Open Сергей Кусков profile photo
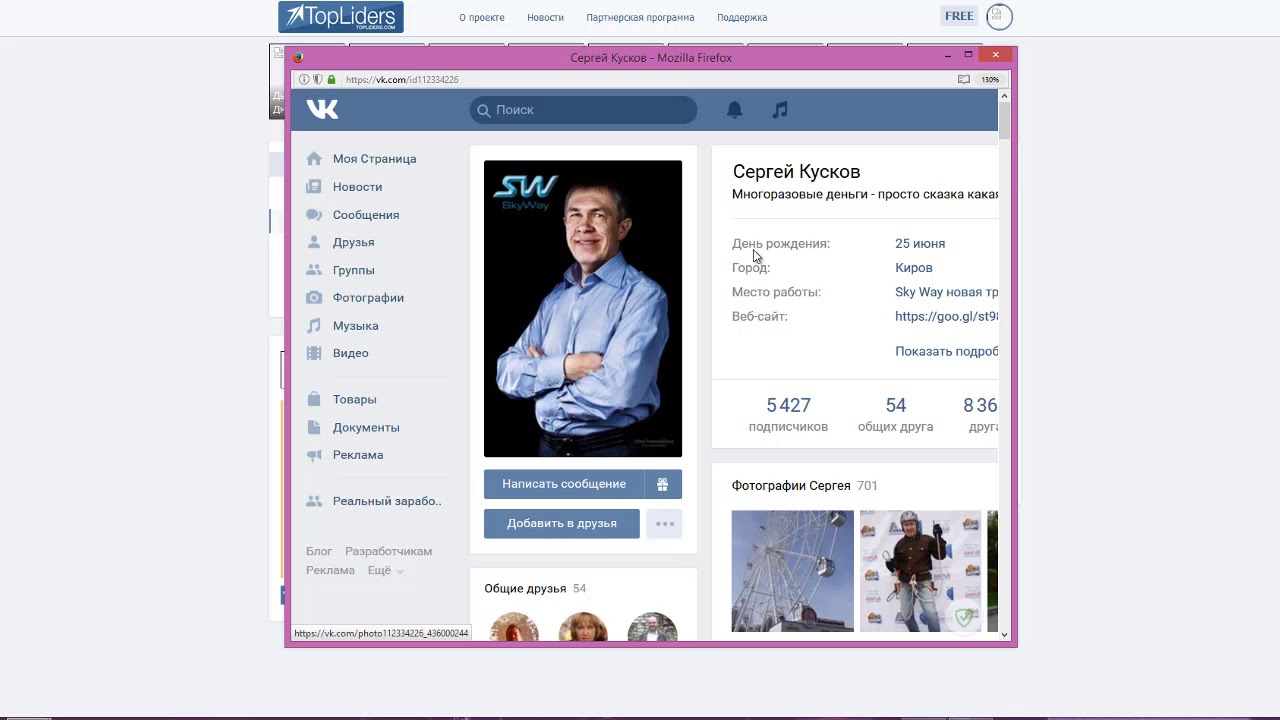Screen dimensions: 1280x720 click(583, 308)
